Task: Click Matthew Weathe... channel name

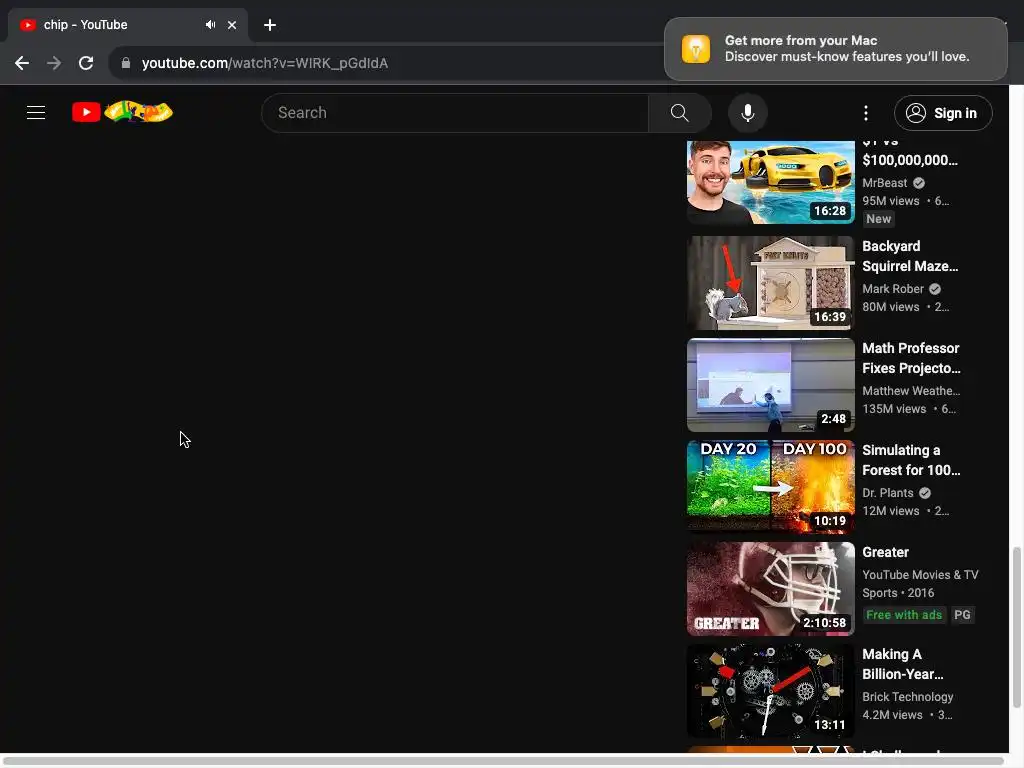Action: point(911,391)
